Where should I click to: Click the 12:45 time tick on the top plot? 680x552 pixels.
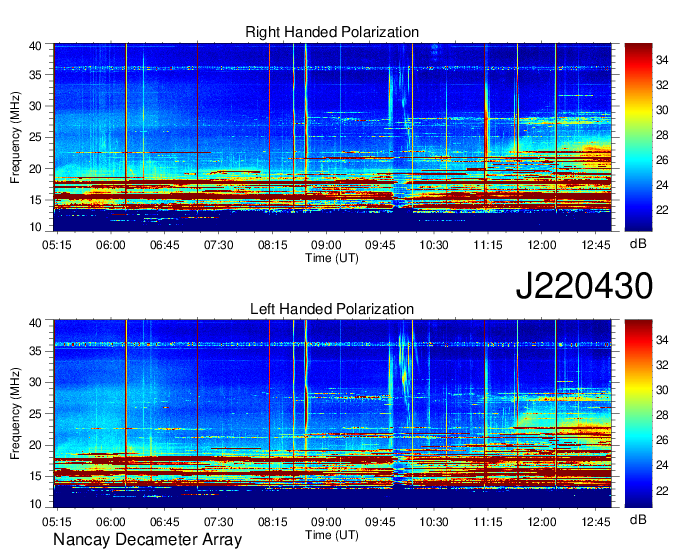[x=596, y=245]
